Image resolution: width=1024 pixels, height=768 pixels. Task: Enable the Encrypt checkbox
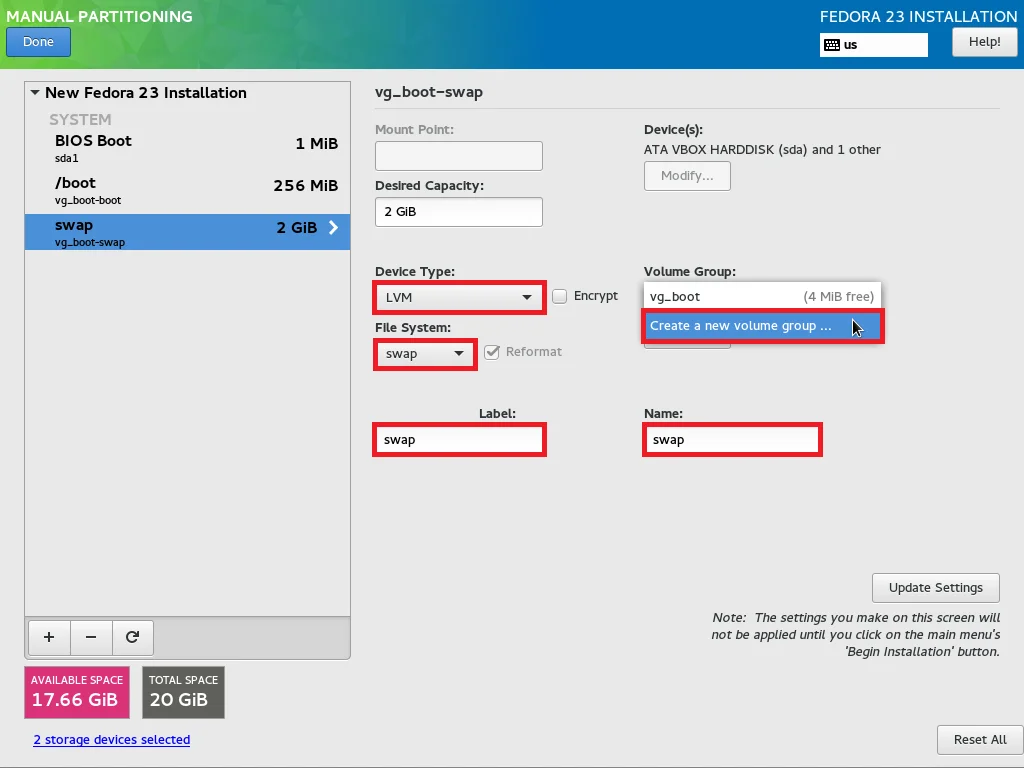coord(560,296)
